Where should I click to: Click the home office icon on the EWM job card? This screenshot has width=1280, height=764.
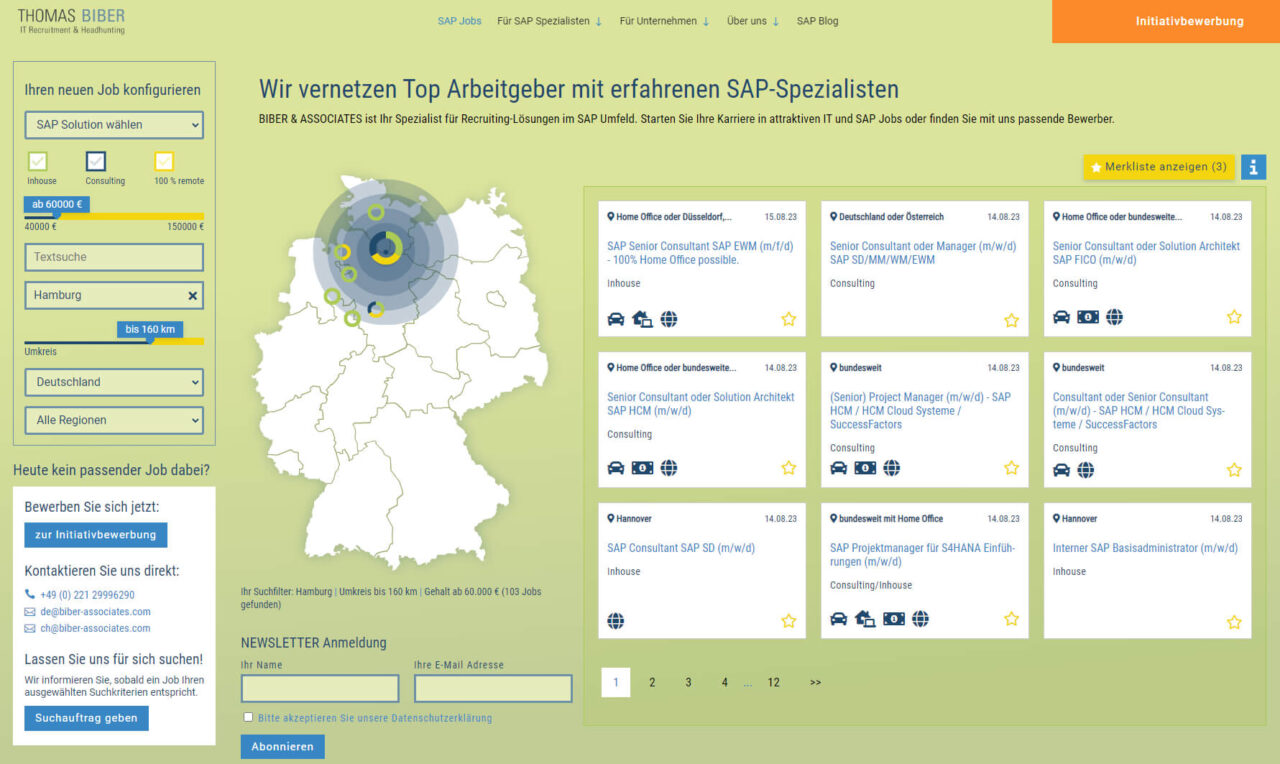[x=644, y=317]
